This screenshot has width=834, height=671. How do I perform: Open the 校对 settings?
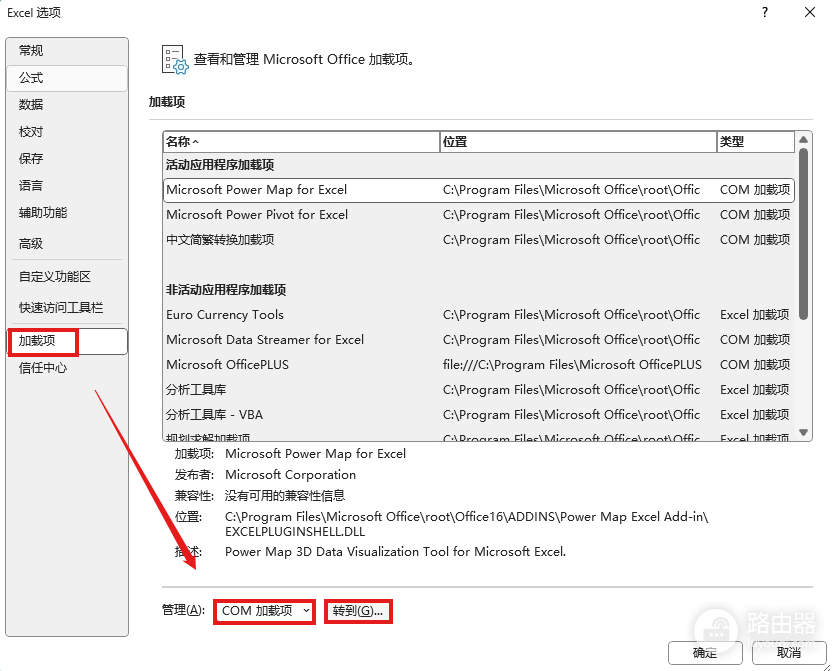66,132
